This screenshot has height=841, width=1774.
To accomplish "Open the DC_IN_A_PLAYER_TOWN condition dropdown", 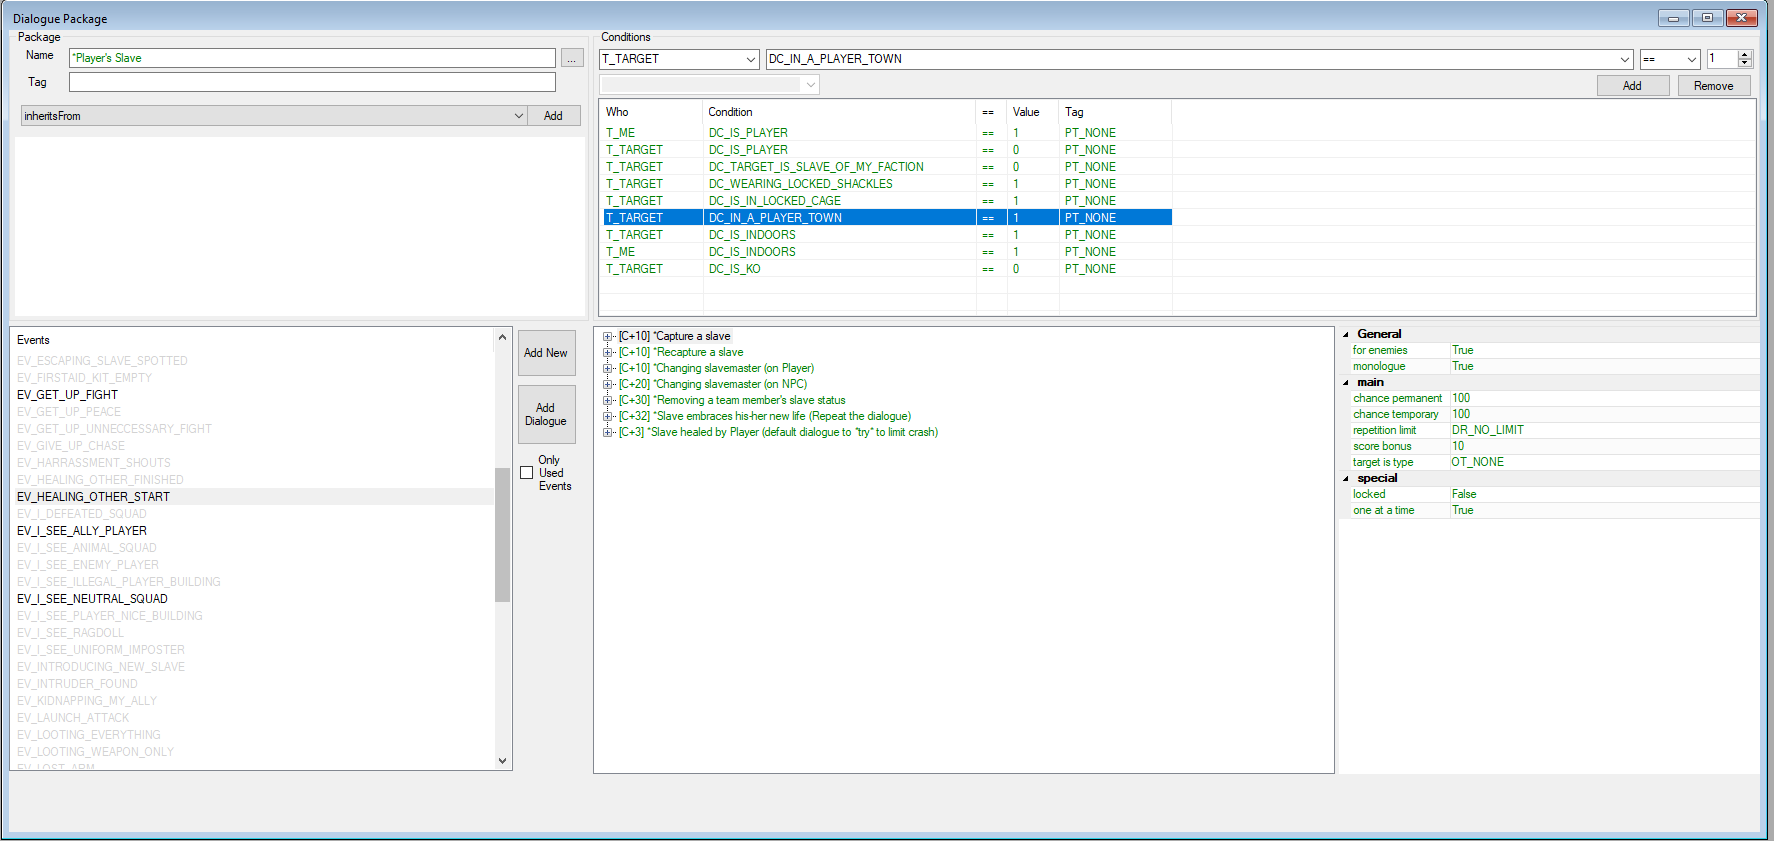I will point(1625,59).
